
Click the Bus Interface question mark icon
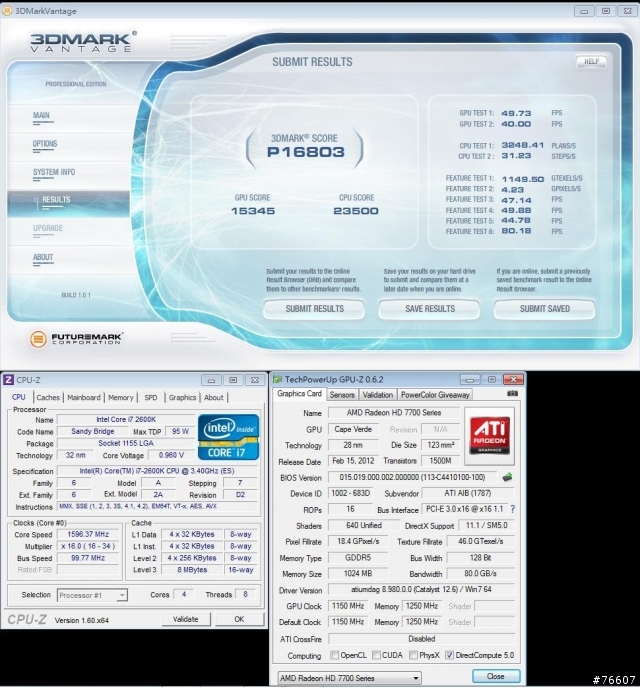click(x=512, y=509)
